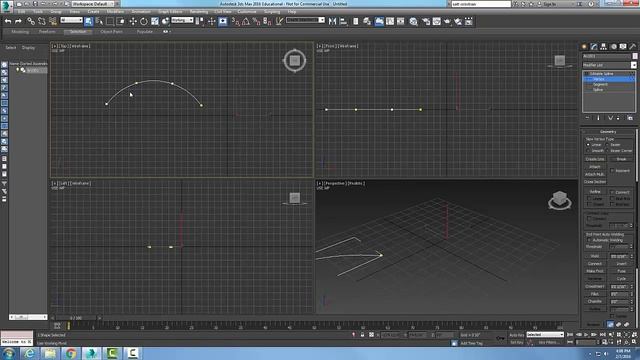Viewport: 640px width, 360px height.
Task: Toggle the Snaps Toggle button
Action: pos(235,21)
